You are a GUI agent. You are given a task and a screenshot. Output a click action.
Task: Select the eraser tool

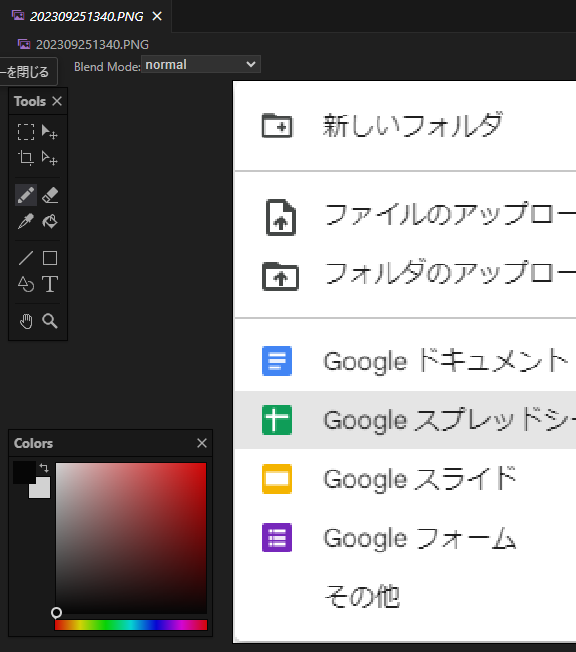pyautogui.click(x=50, y=195)
